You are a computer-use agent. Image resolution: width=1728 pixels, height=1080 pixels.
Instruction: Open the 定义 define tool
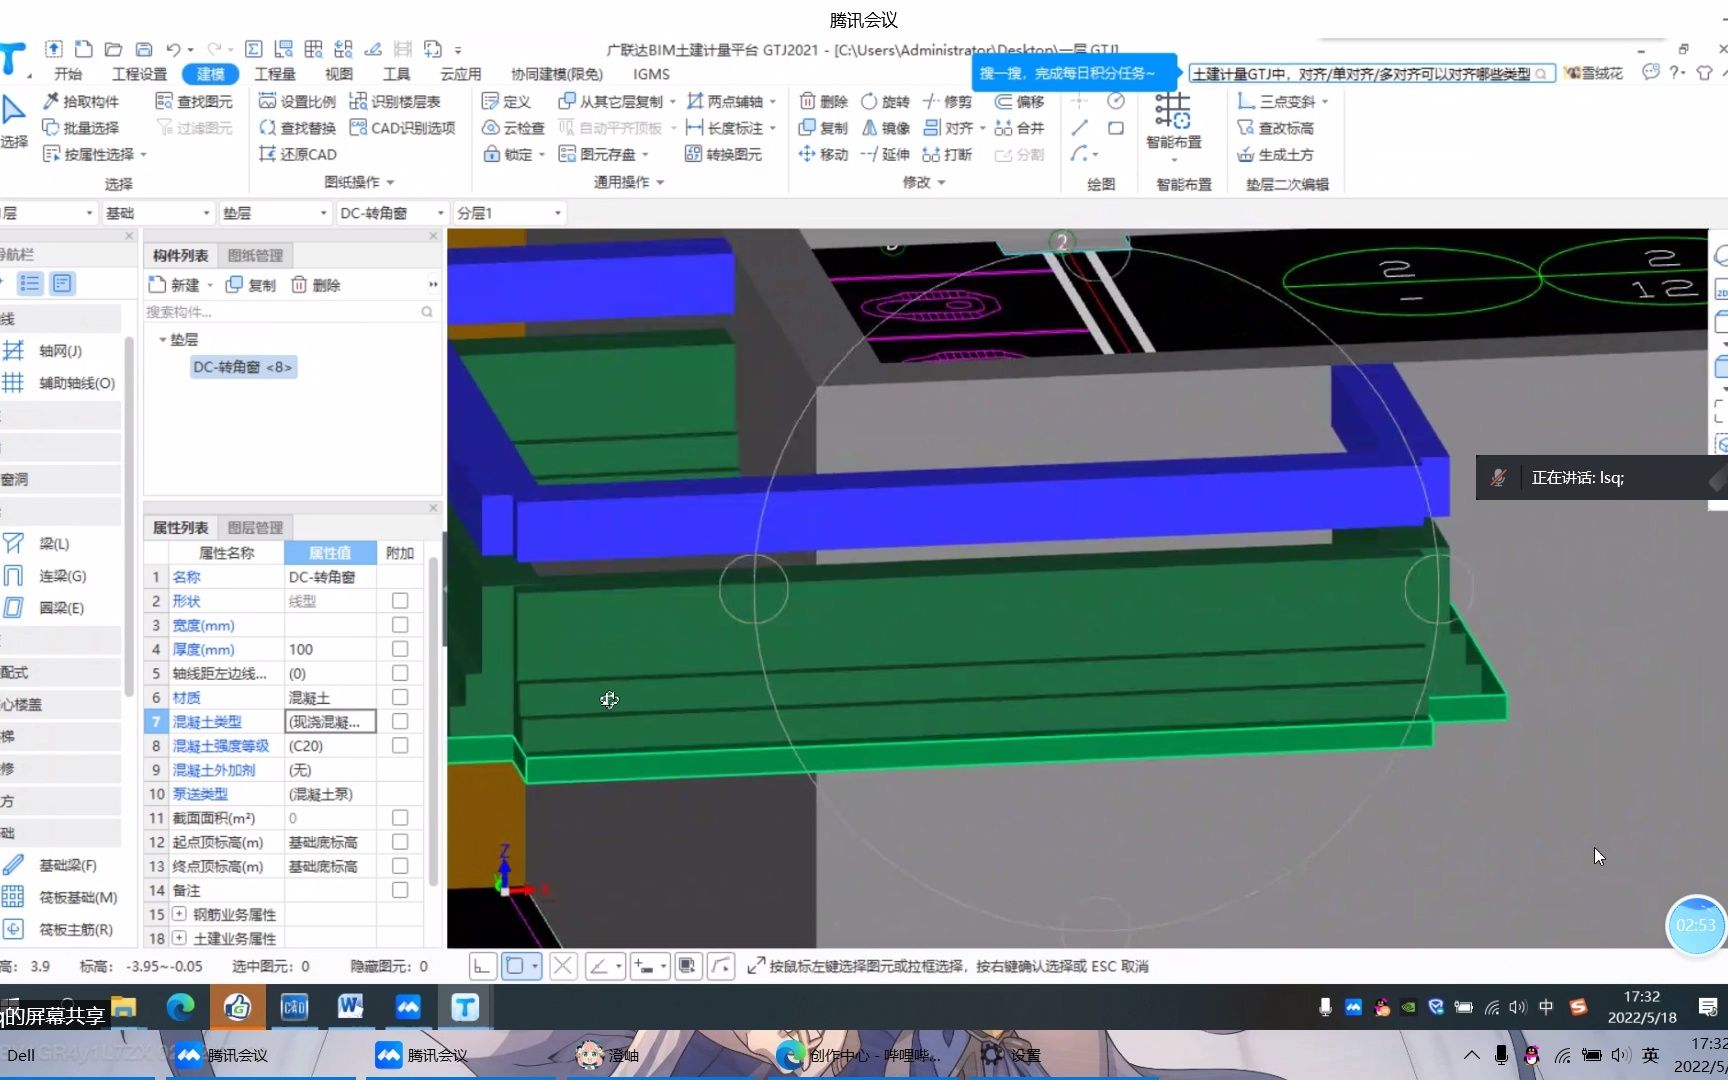click(506, 101)
